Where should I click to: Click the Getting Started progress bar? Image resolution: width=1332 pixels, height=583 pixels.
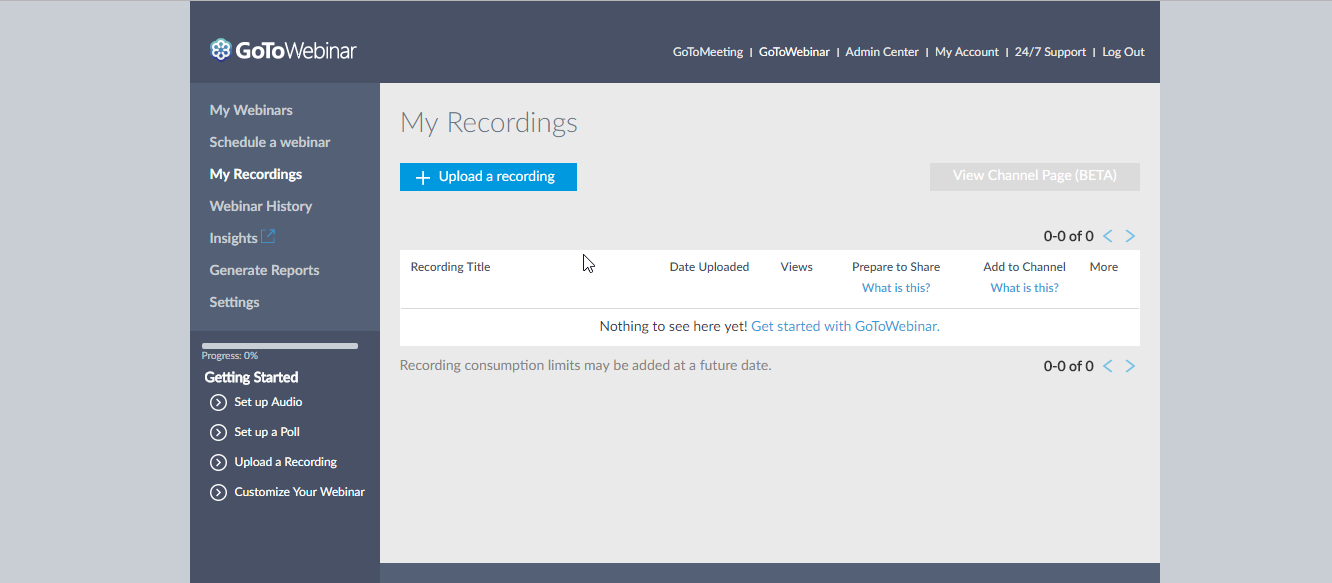(280, 346)
